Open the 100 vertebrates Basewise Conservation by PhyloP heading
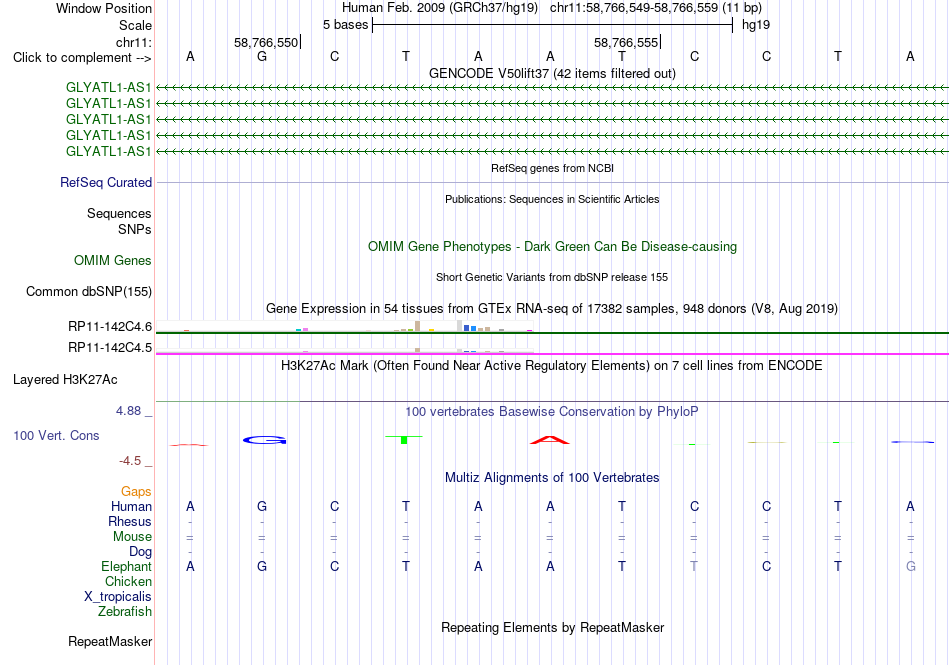This screenshot has width=950, height=665. coord(552,412)
